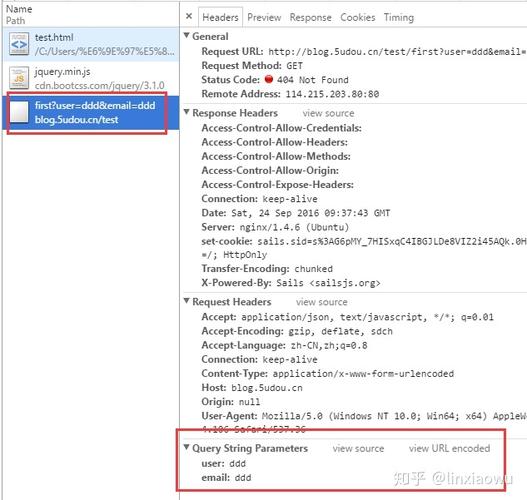Select the jquery.min.js request row
This screenshot has height=500, width=527.
(91, 78)
